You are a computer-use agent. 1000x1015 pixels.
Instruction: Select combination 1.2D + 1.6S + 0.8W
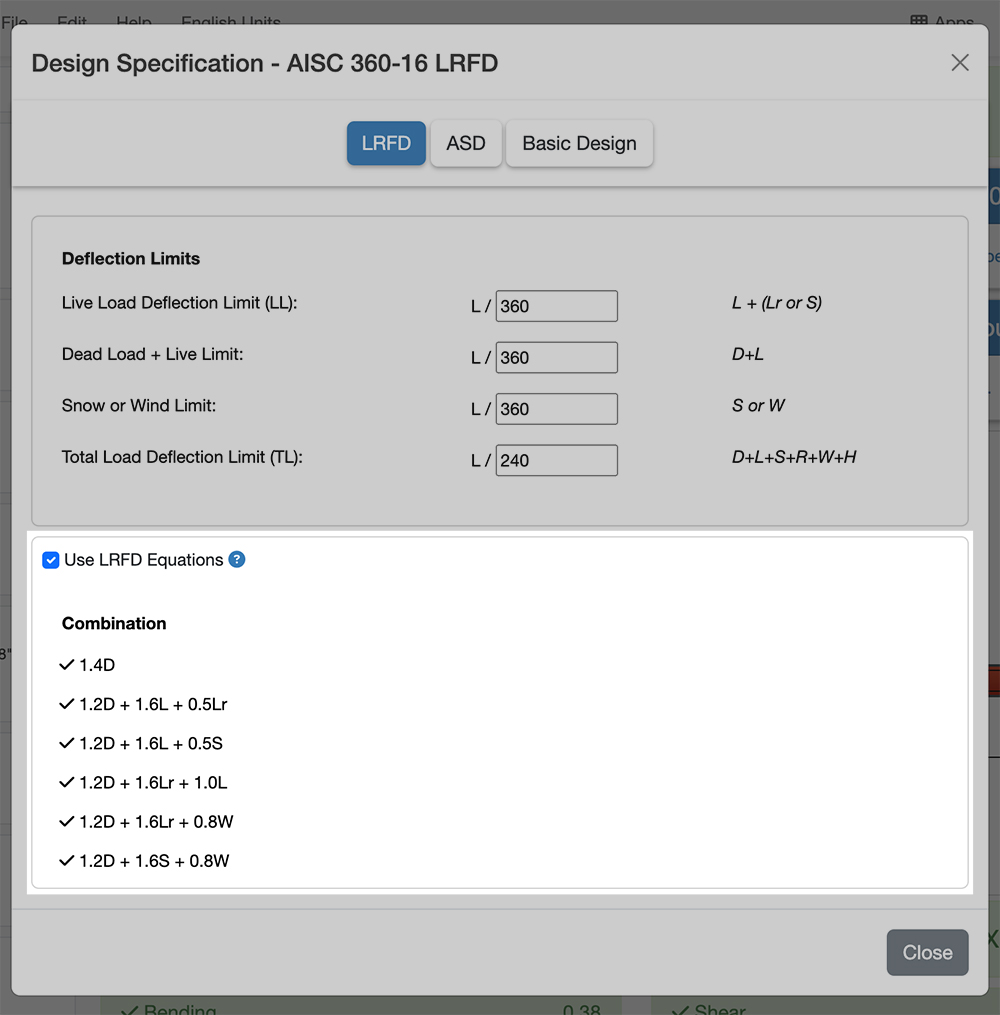click(144, 861)
